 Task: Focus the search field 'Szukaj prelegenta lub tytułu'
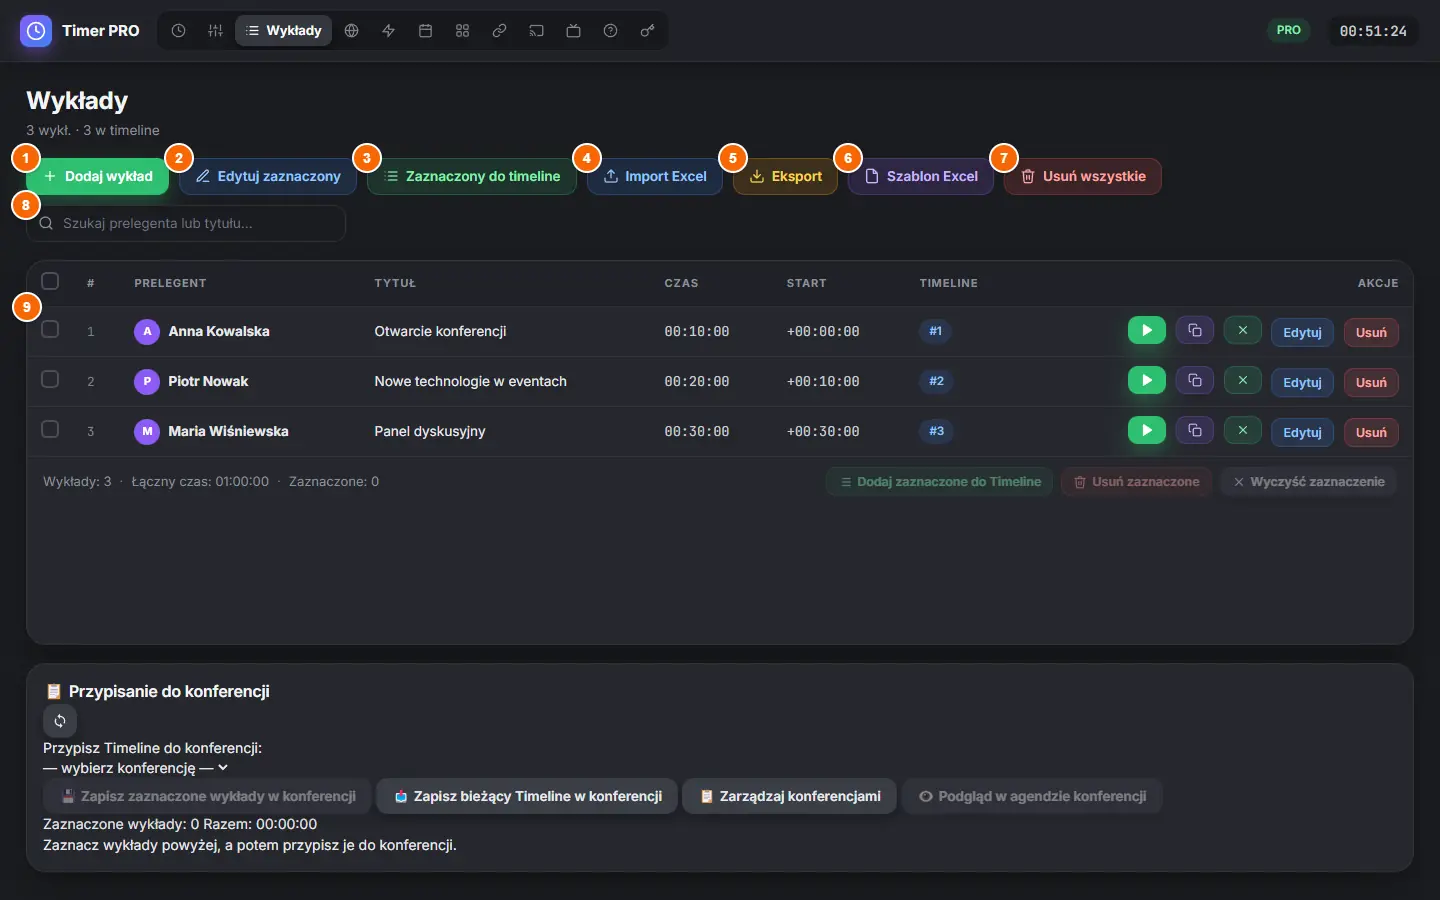(186, 223)
